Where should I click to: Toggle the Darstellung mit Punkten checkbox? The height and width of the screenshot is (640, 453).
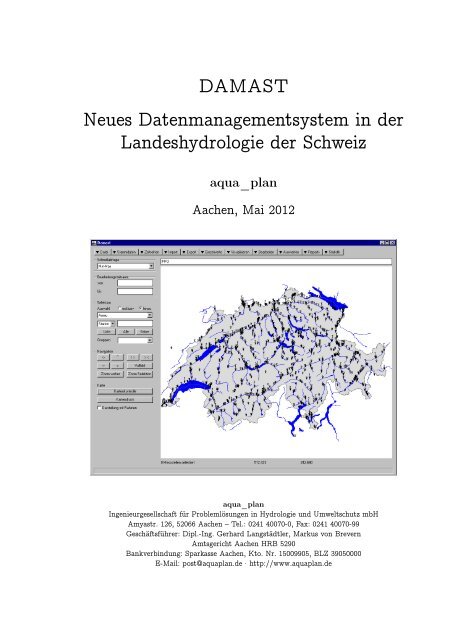[x=99, y=408]
